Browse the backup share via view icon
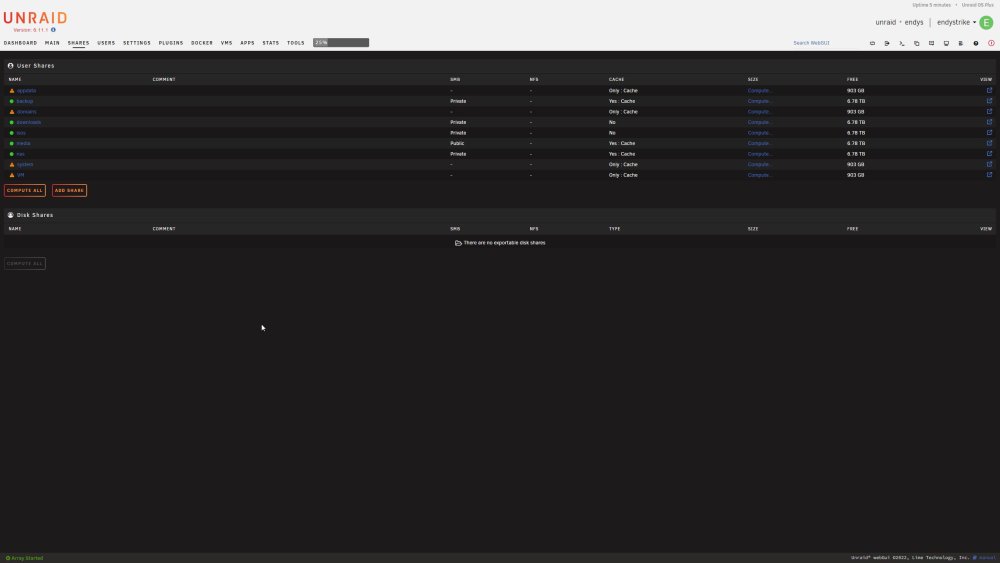The height and width of the screenshot is (563, 1000). [989, 101]
